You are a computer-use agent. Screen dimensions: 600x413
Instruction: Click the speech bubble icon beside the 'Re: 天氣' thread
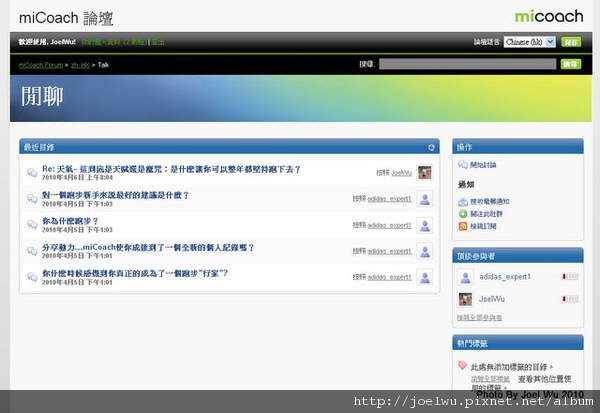coord(32,173)
